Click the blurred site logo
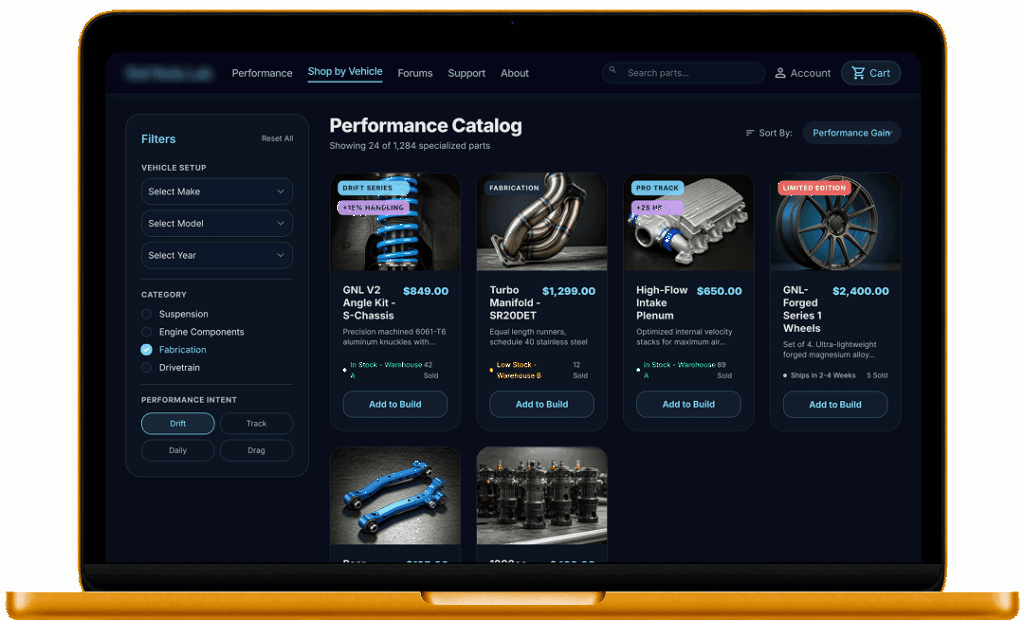This screenshot has width=1024, height=620. [x=169, y=73]
